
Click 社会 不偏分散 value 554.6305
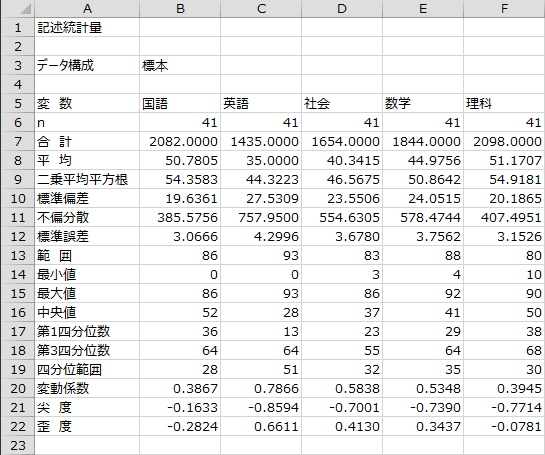pyautogui.click(x=342, y=218)
